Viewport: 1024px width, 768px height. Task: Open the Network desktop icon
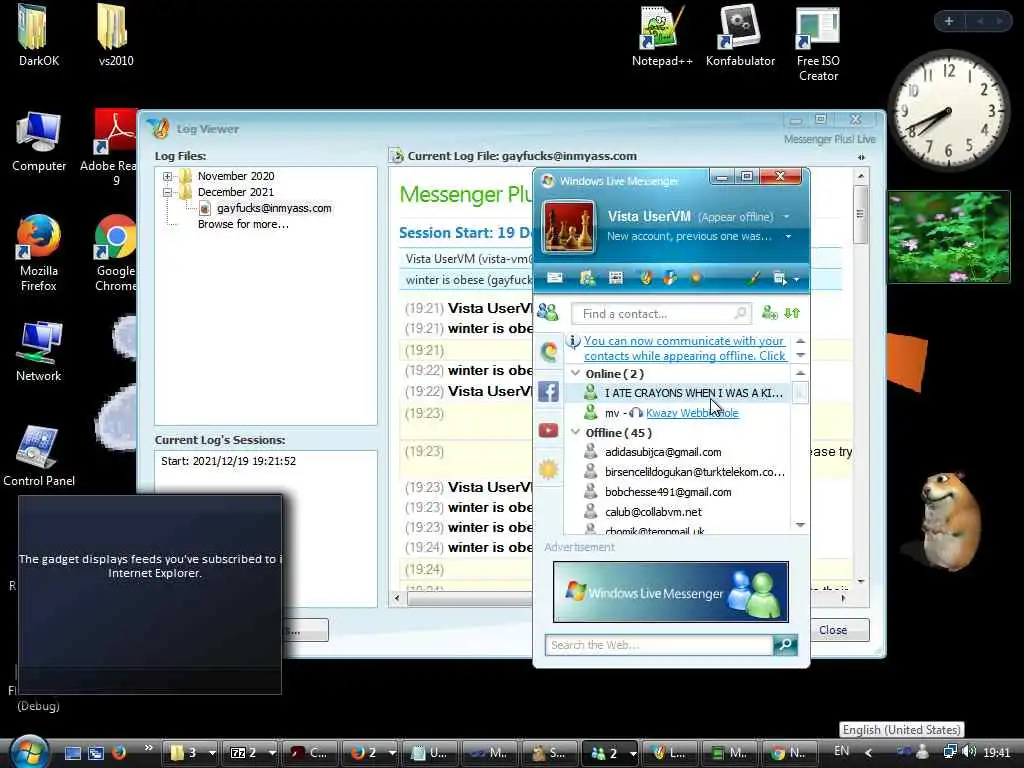pyautogui.click(x=39, y=351)
